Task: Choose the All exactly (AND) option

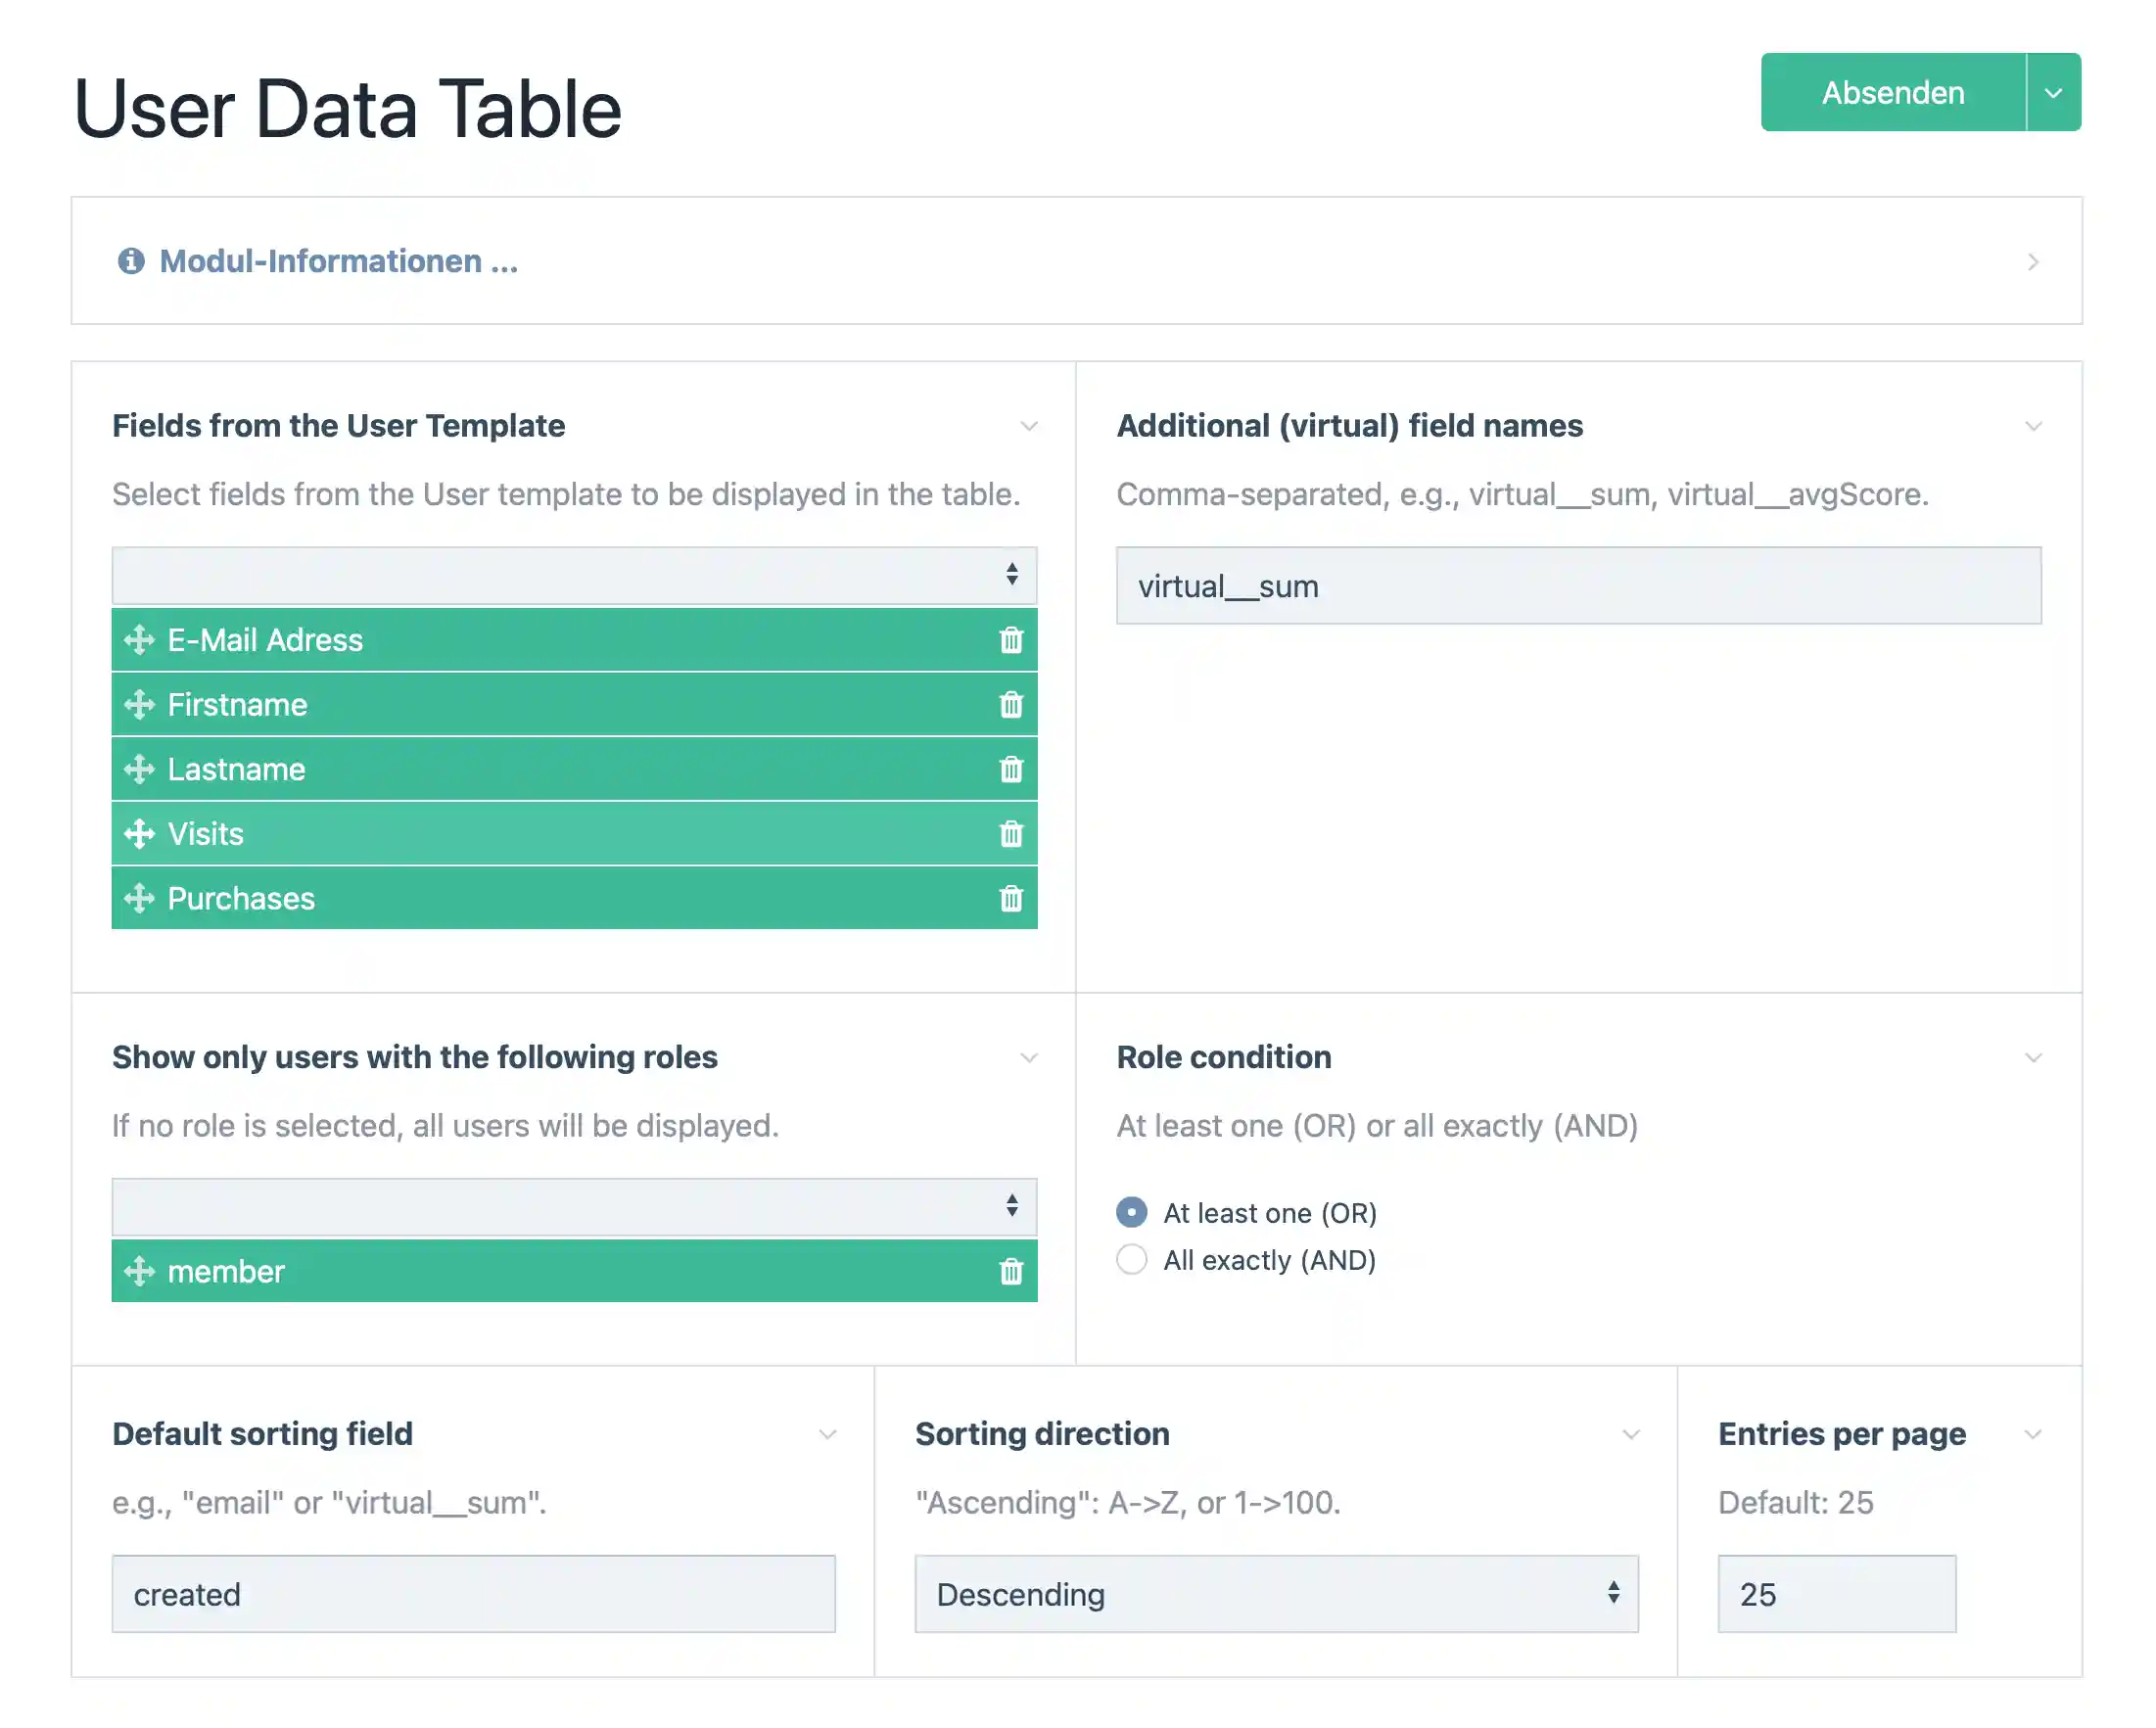Action: pos(1131,1259)
